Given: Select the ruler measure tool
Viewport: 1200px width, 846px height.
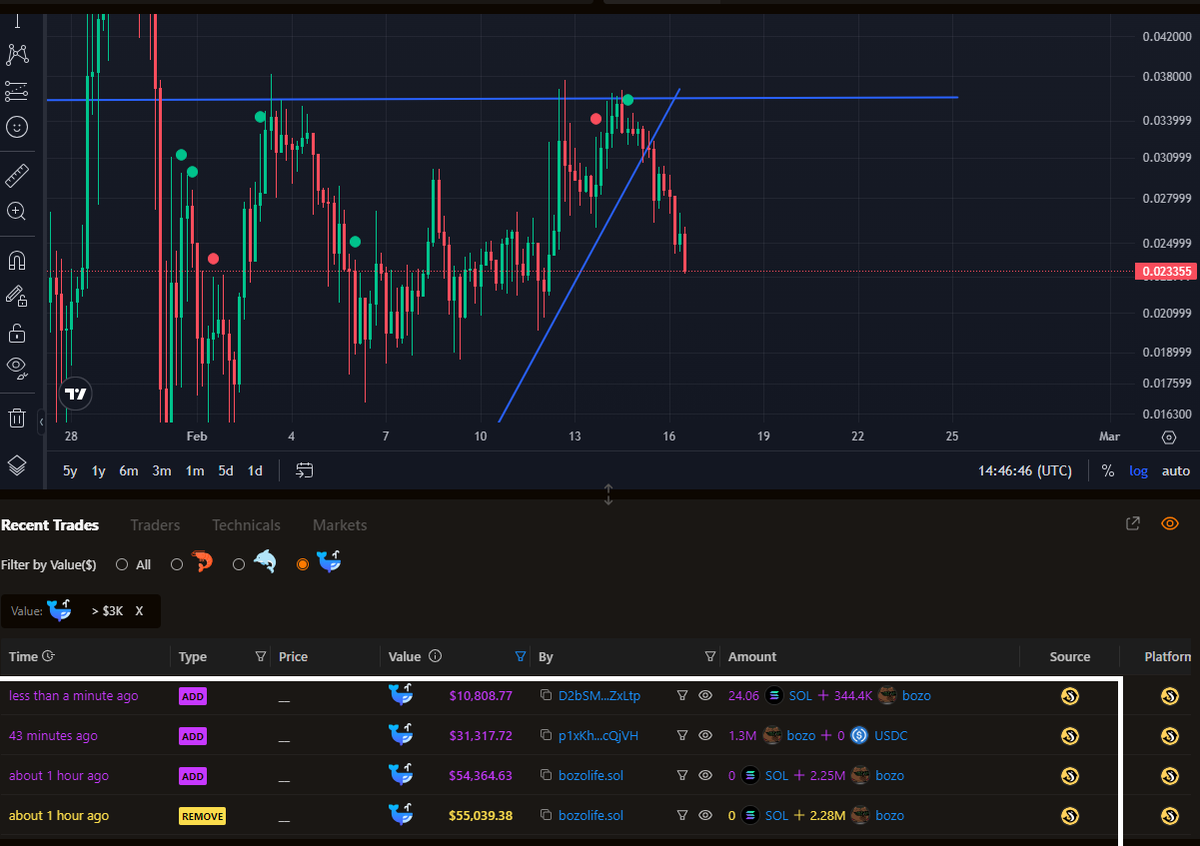Looking at the screenshot, I should [17, 176].
